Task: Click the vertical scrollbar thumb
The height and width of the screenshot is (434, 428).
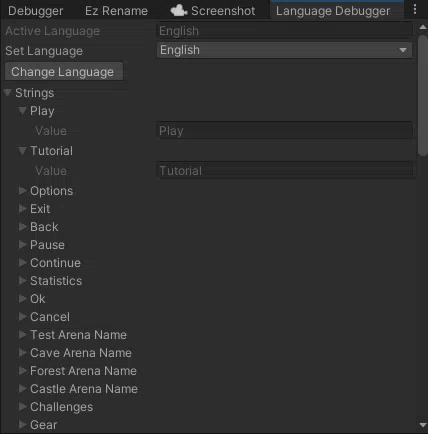Action: pos(423,95)
